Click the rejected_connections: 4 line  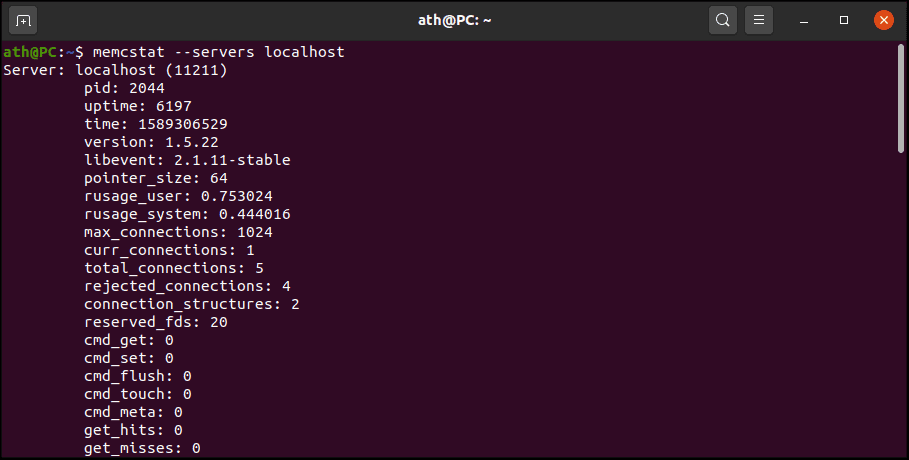click(x=187, y=285)
